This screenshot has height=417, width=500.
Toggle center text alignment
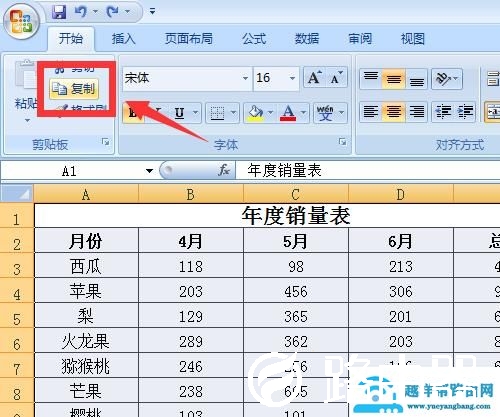[x=394, y=112]
